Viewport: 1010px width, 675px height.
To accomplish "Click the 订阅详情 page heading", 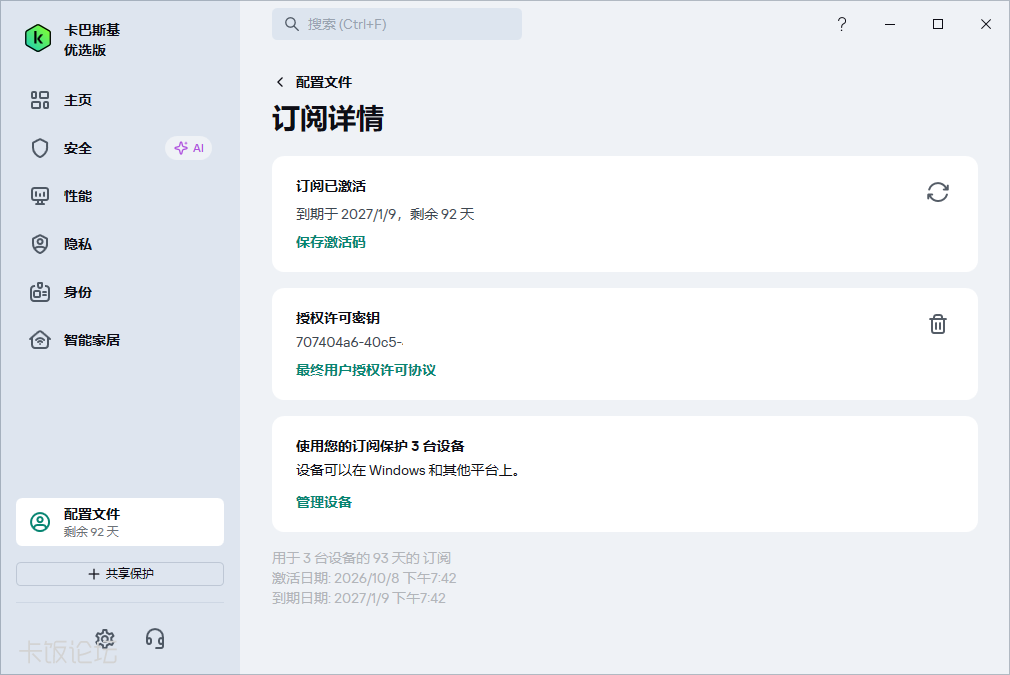I will (x=328, y=119).
